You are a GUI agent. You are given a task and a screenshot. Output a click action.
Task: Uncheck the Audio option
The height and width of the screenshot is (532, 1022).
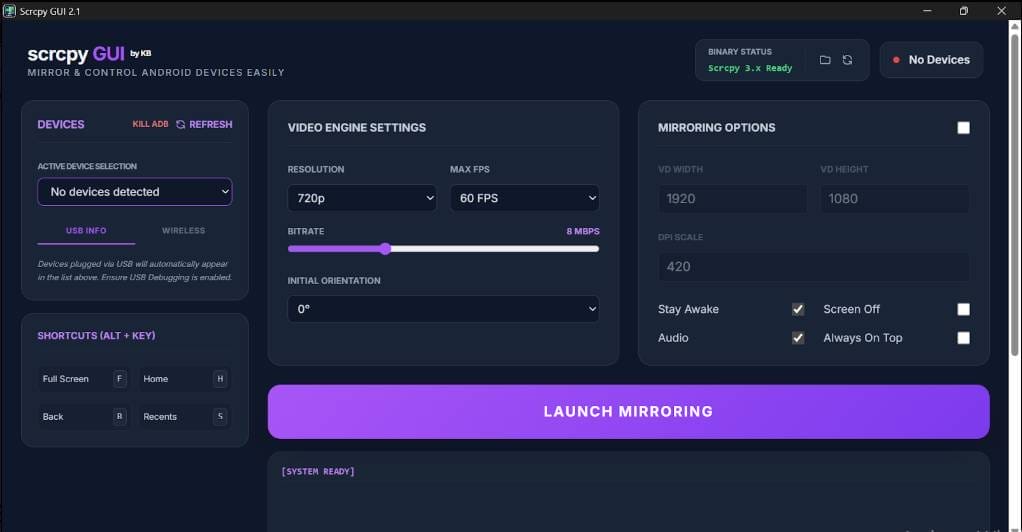(798, 338)
